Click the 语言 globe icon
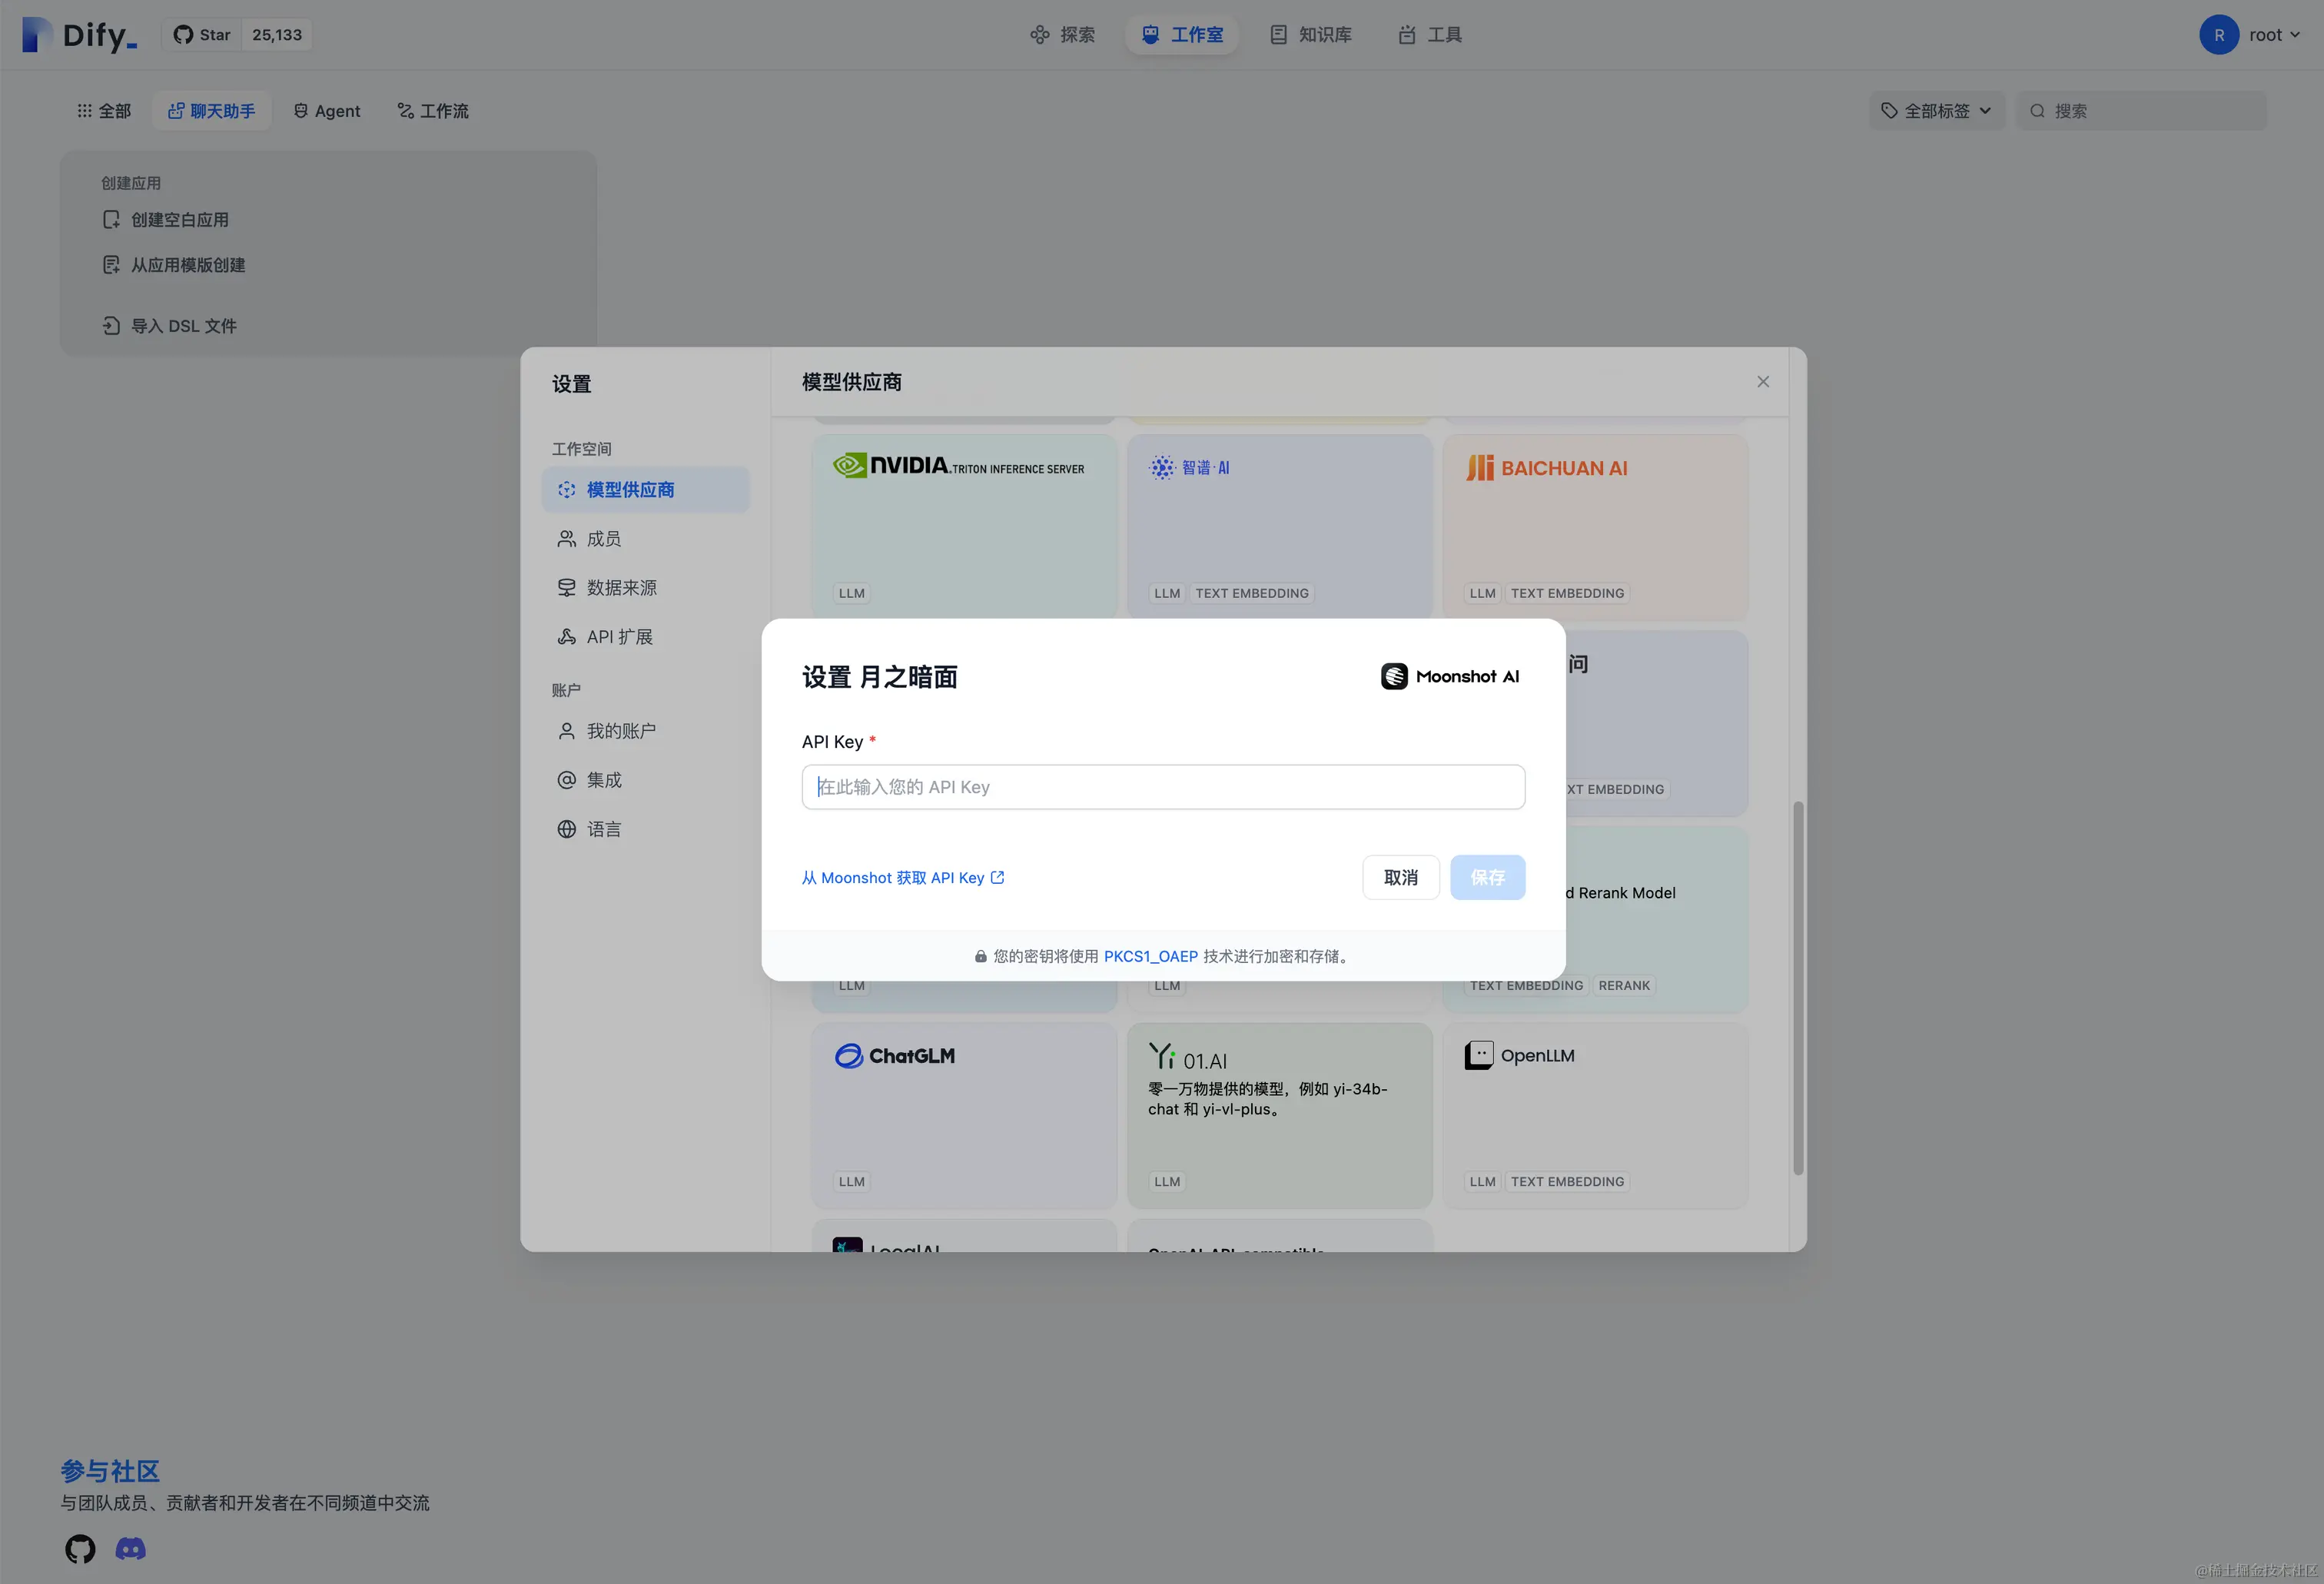Viewport: 2324px width, 1584px height. [x=567, y=829]
